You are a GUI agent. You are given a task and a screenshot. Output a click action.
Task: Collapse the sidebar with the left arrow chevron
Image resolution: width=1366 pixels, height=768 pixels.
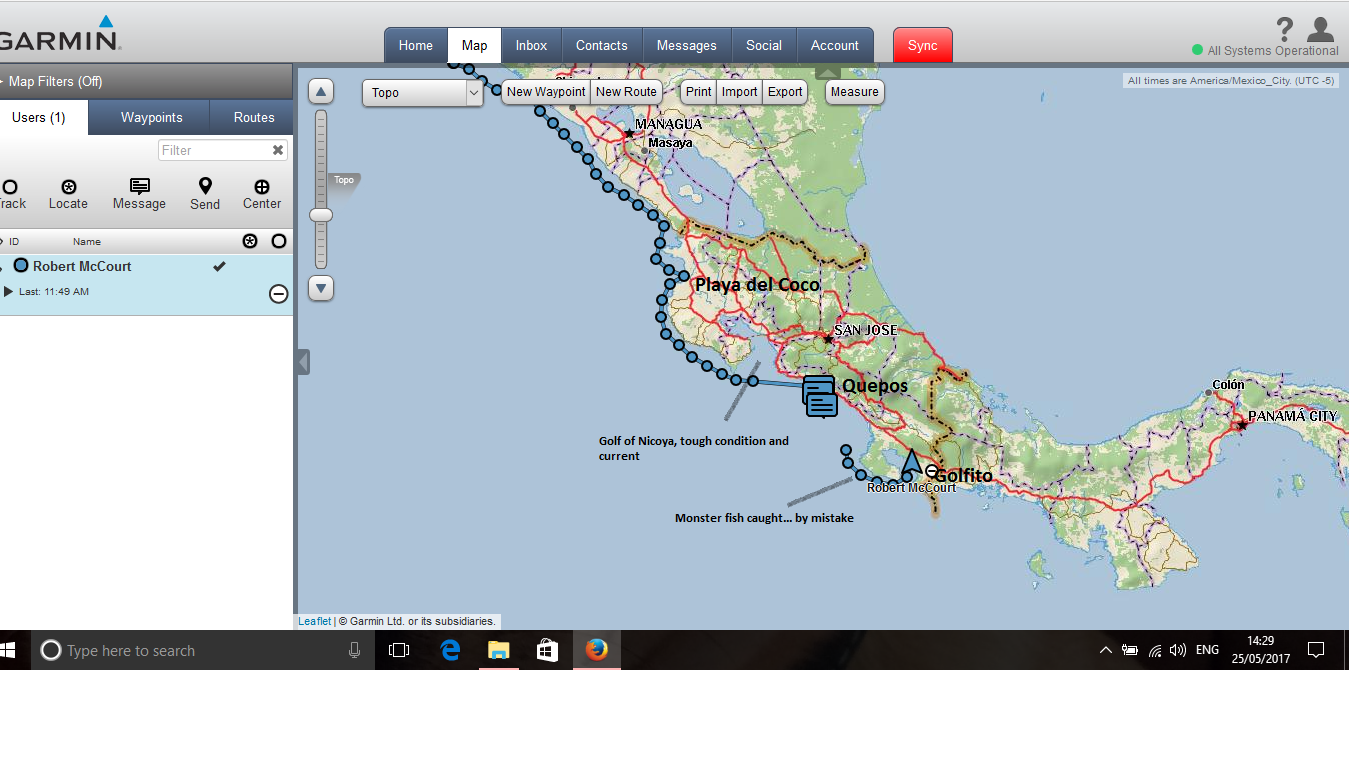(x=302, y=361)
